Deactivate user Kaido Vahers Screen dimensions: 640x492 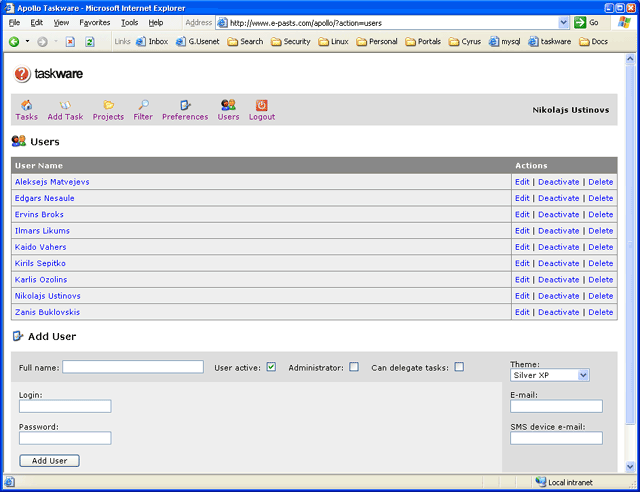click(x=558, y=247)
